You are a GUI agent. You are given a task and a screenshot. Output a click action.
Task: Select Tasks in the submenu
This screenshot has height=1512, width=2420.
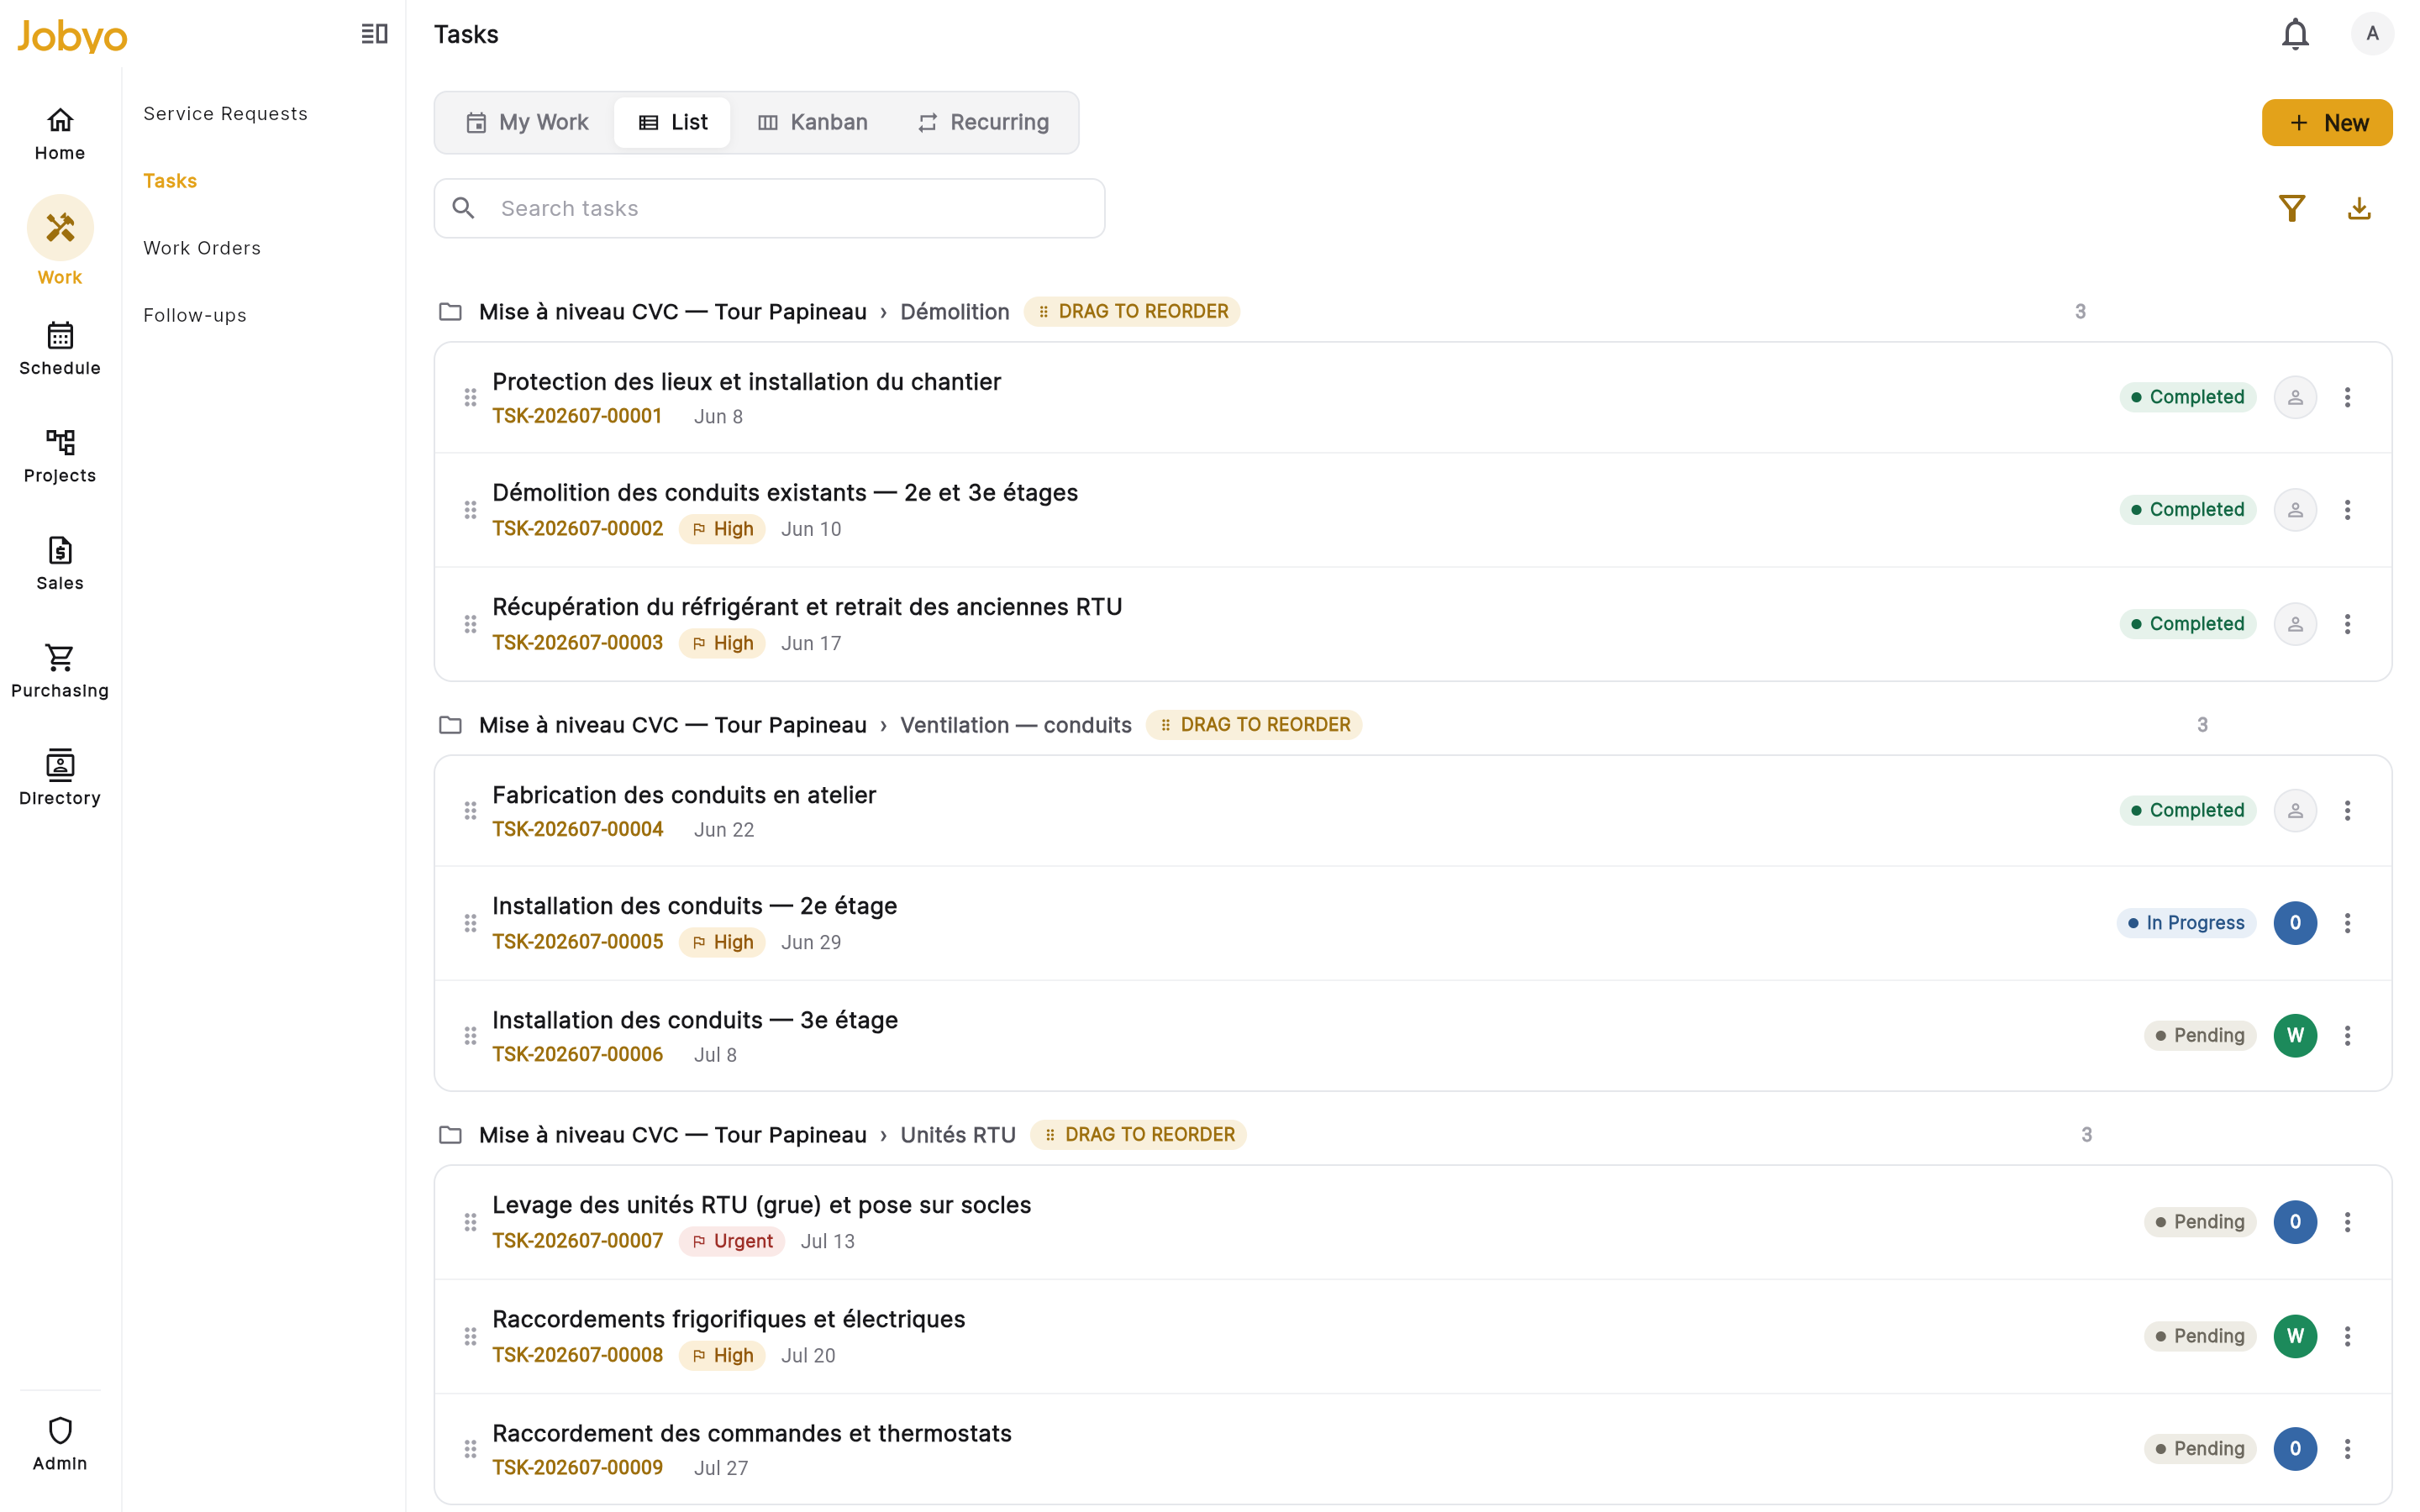pyautogui.click(x=170, y=181)
